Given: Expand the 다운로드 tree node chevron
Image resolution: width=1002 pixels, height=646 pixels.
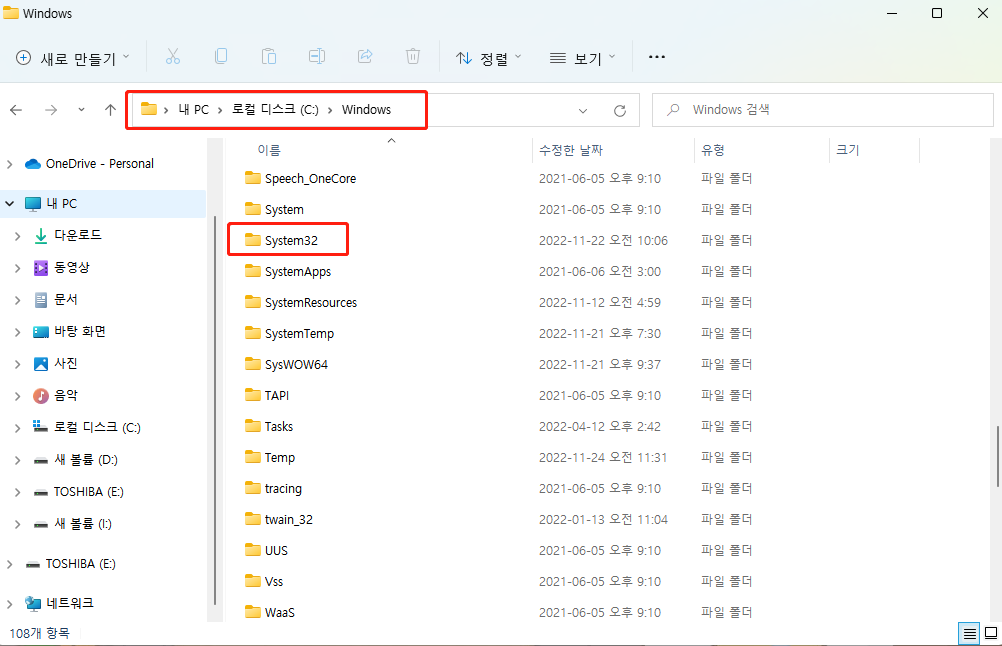Looking at the screenshot, I should click(17, 236).
